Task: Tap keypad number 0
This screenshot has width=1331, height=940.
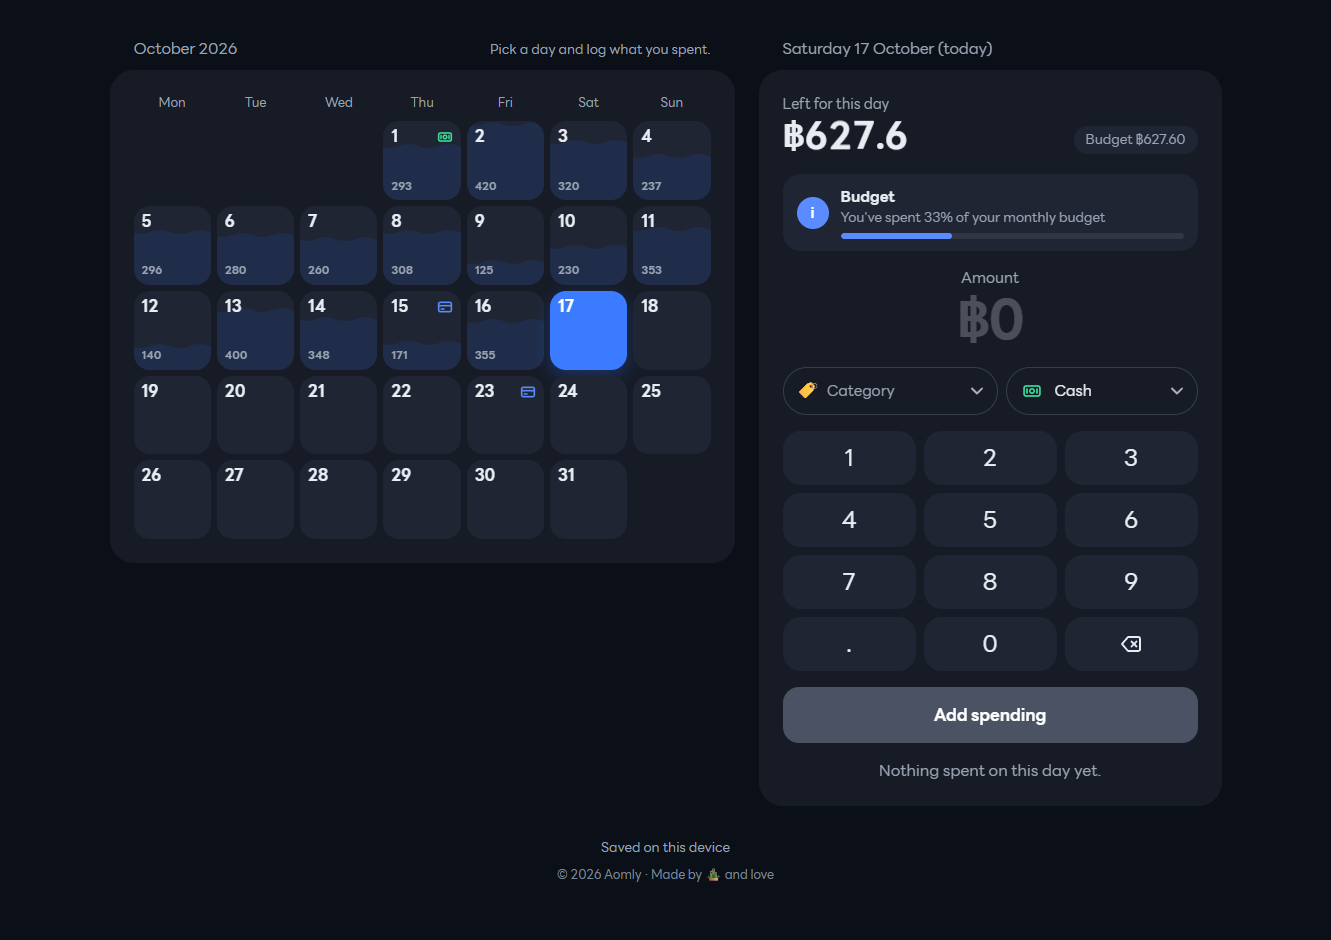Action: (990, 644)
